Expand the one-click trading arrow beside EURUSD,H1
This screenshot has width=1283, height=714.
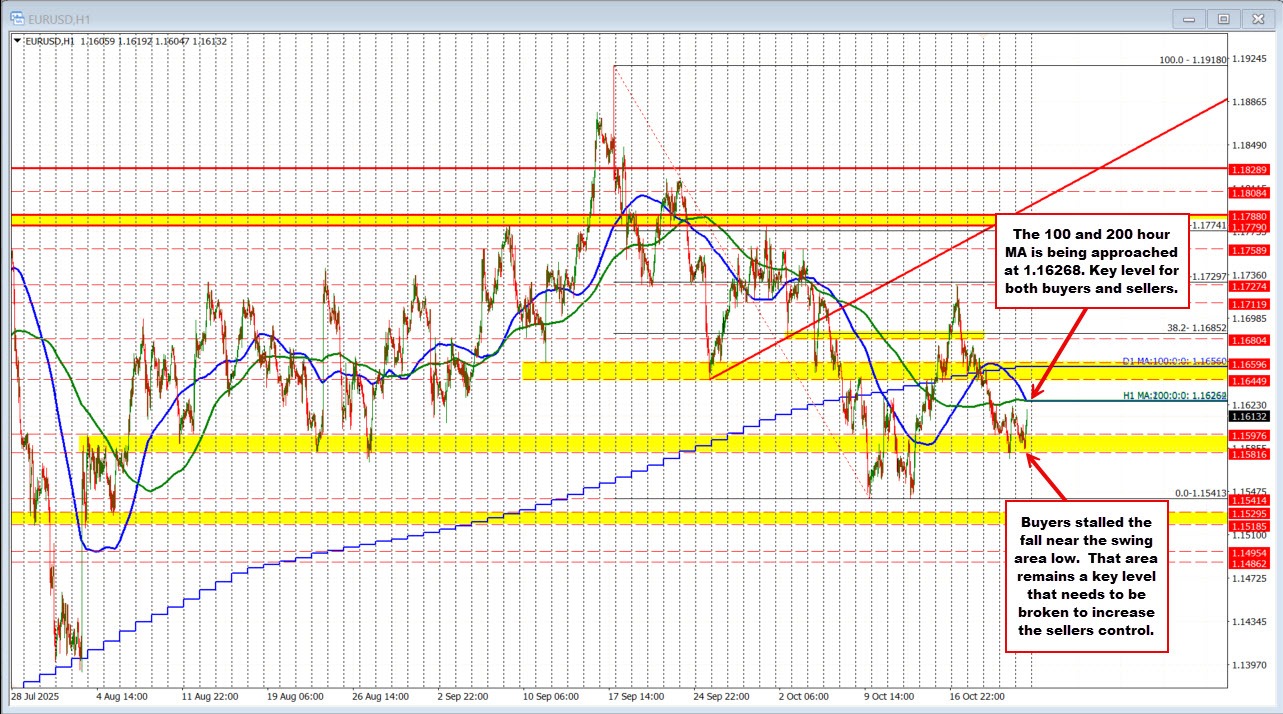(20, 41)
